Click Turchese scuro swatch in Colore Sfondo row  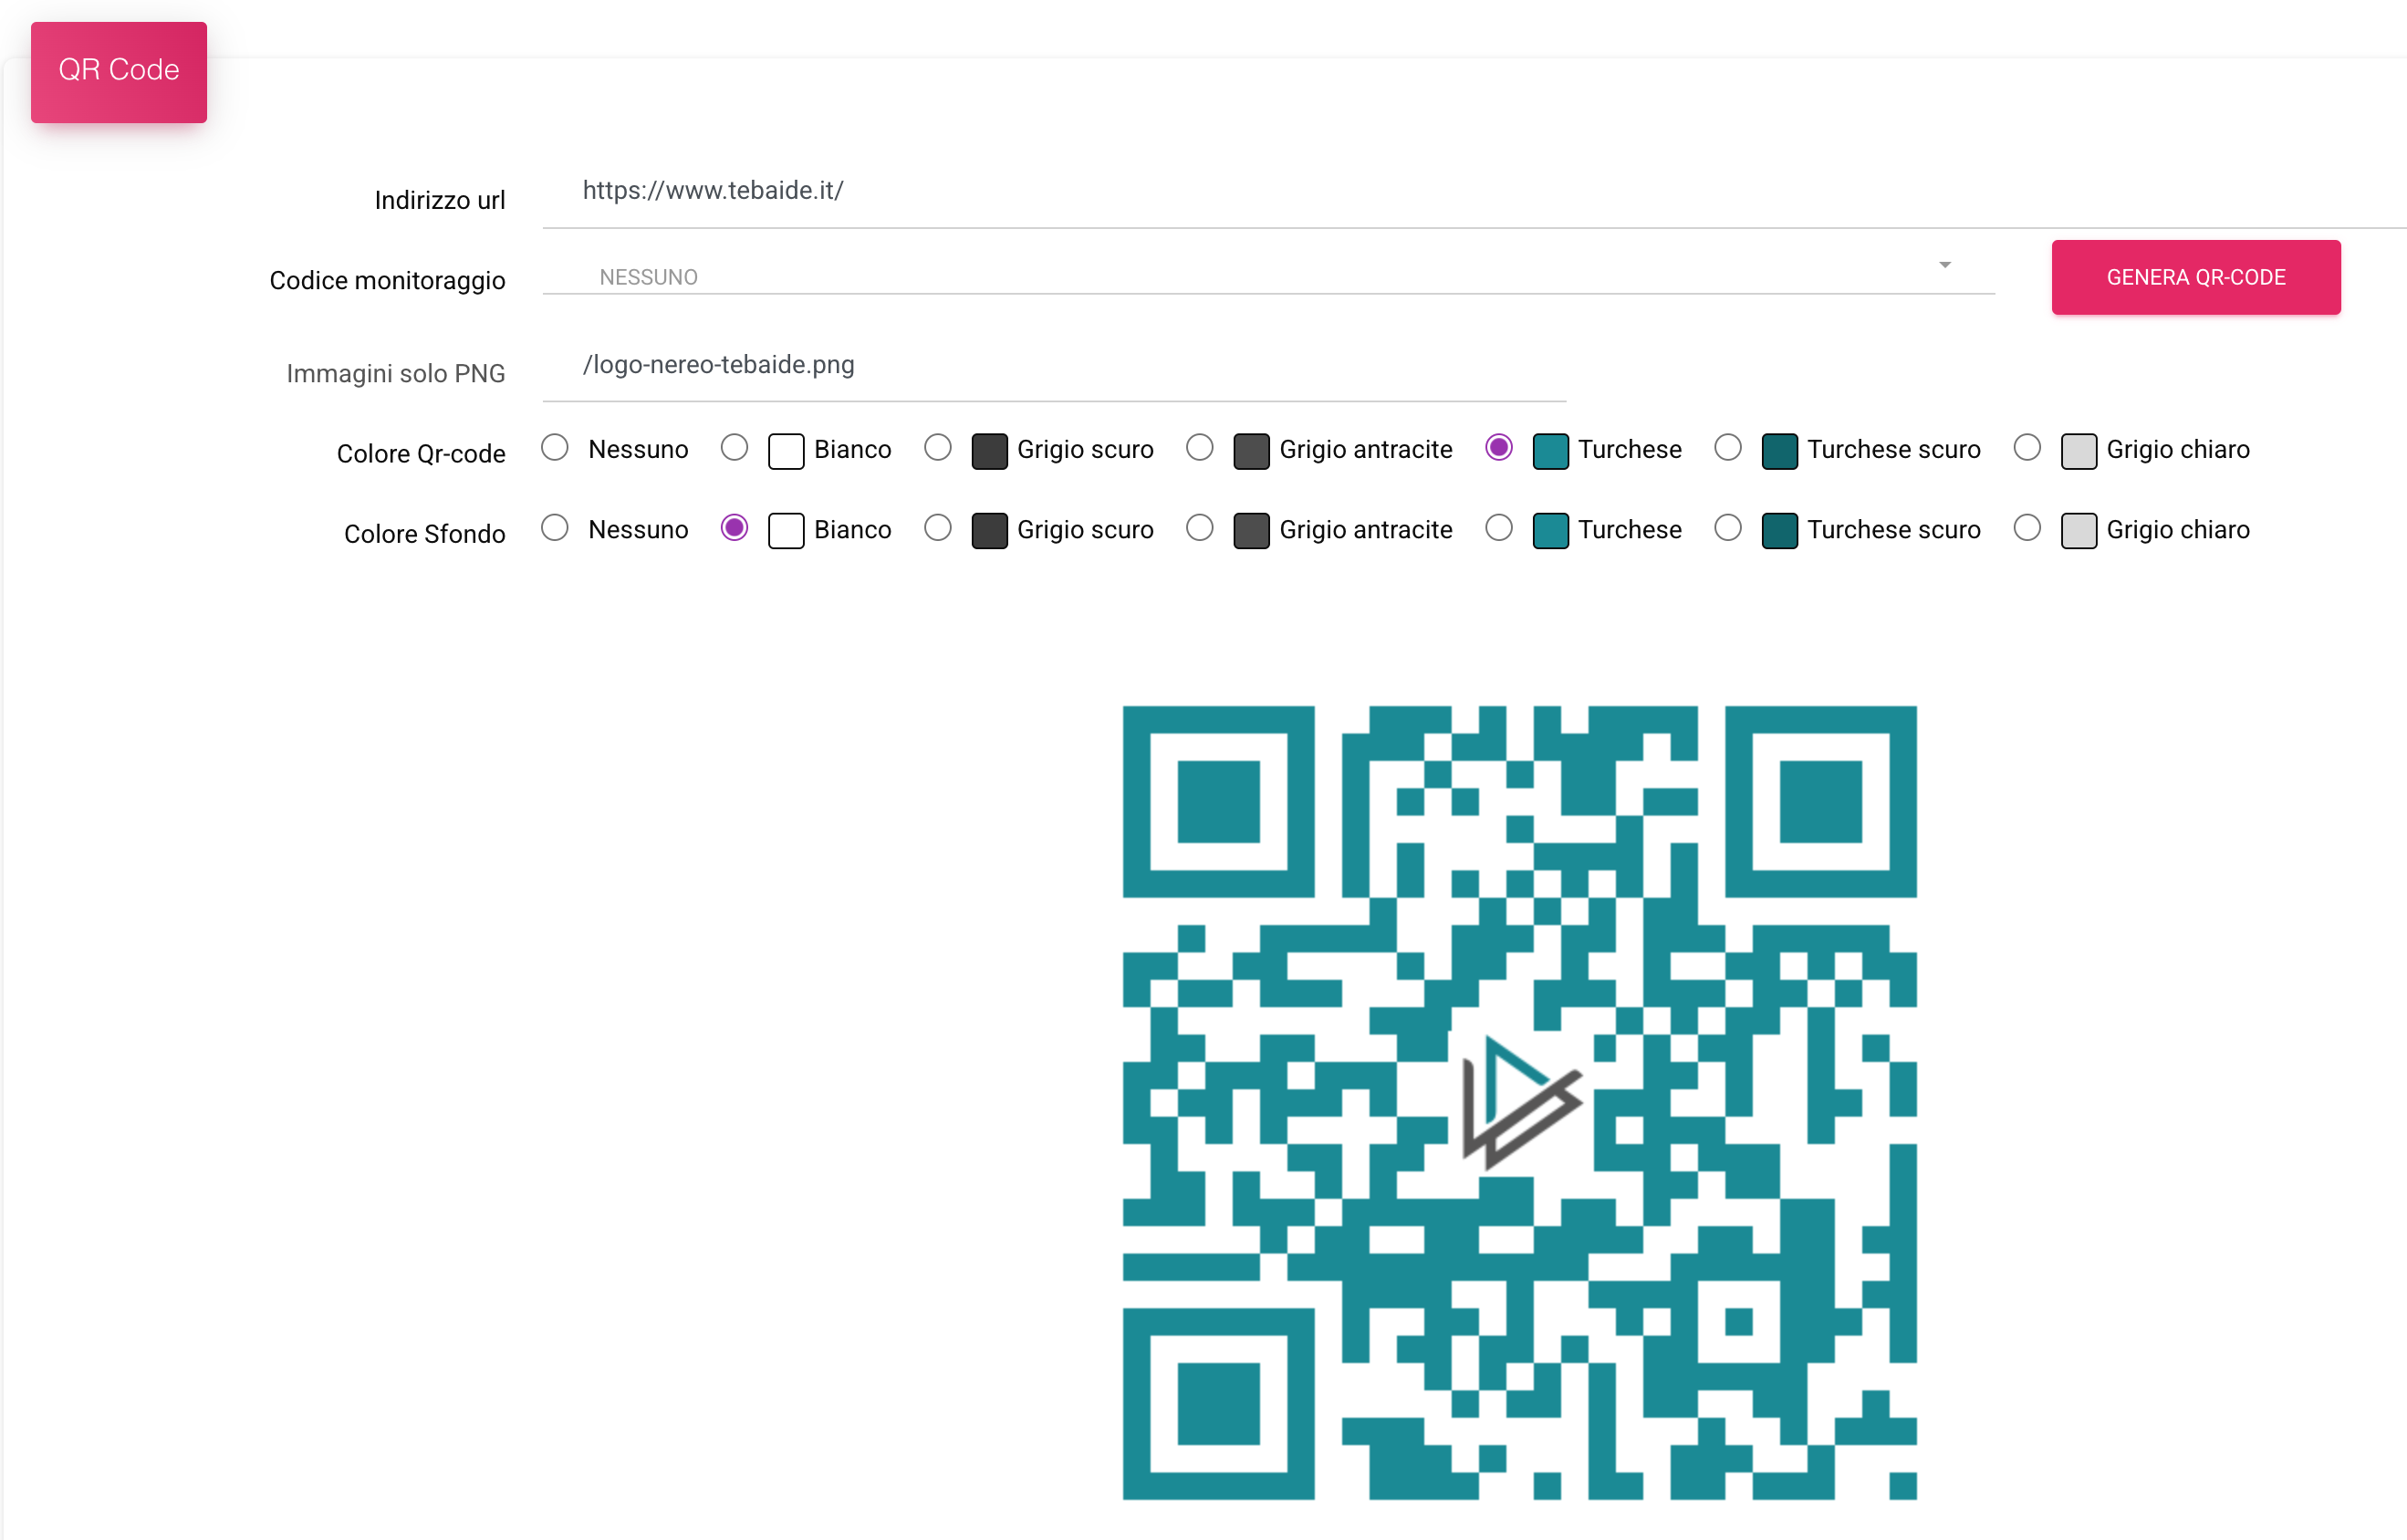pyautogui.click(x=1779, y=530)
